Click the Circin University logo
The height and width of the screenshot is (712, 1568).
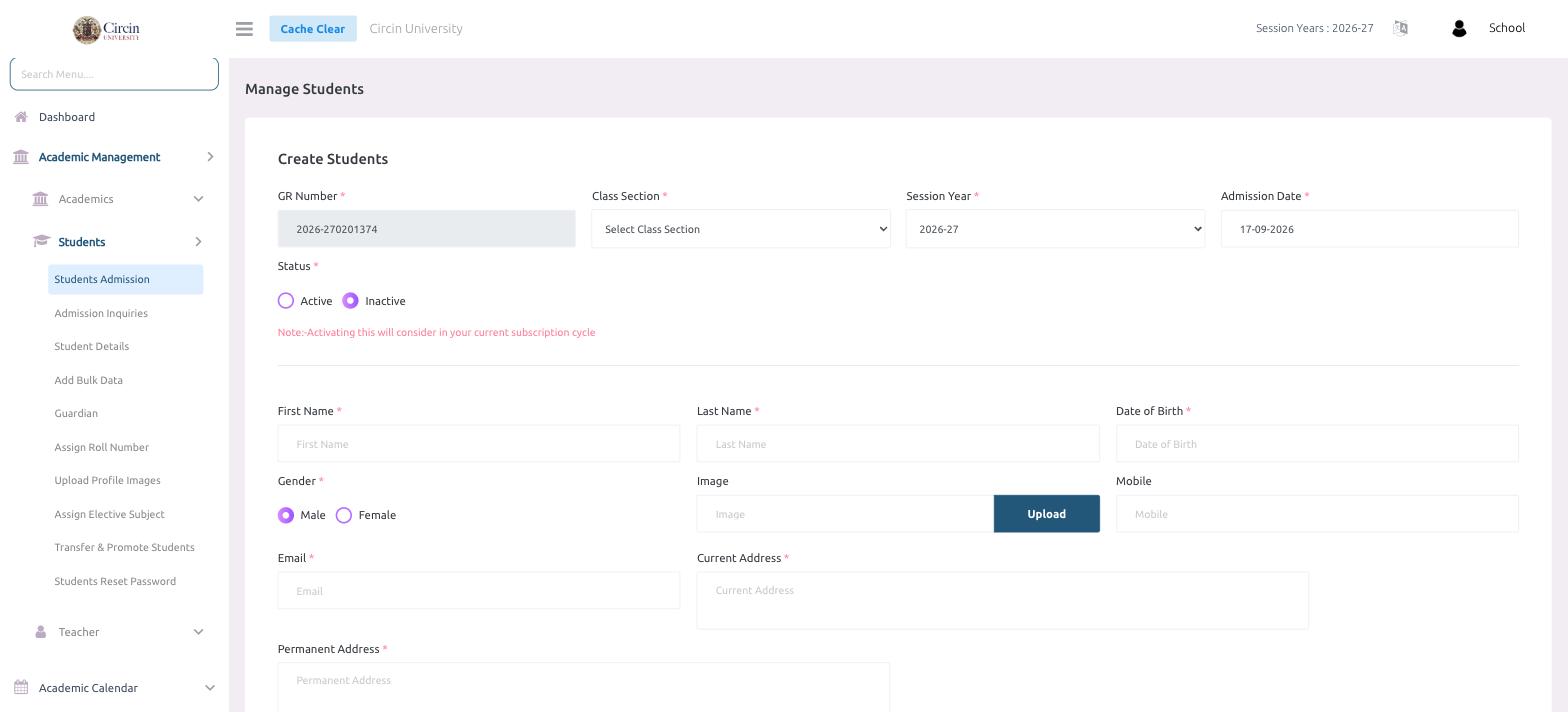point(106,30)
